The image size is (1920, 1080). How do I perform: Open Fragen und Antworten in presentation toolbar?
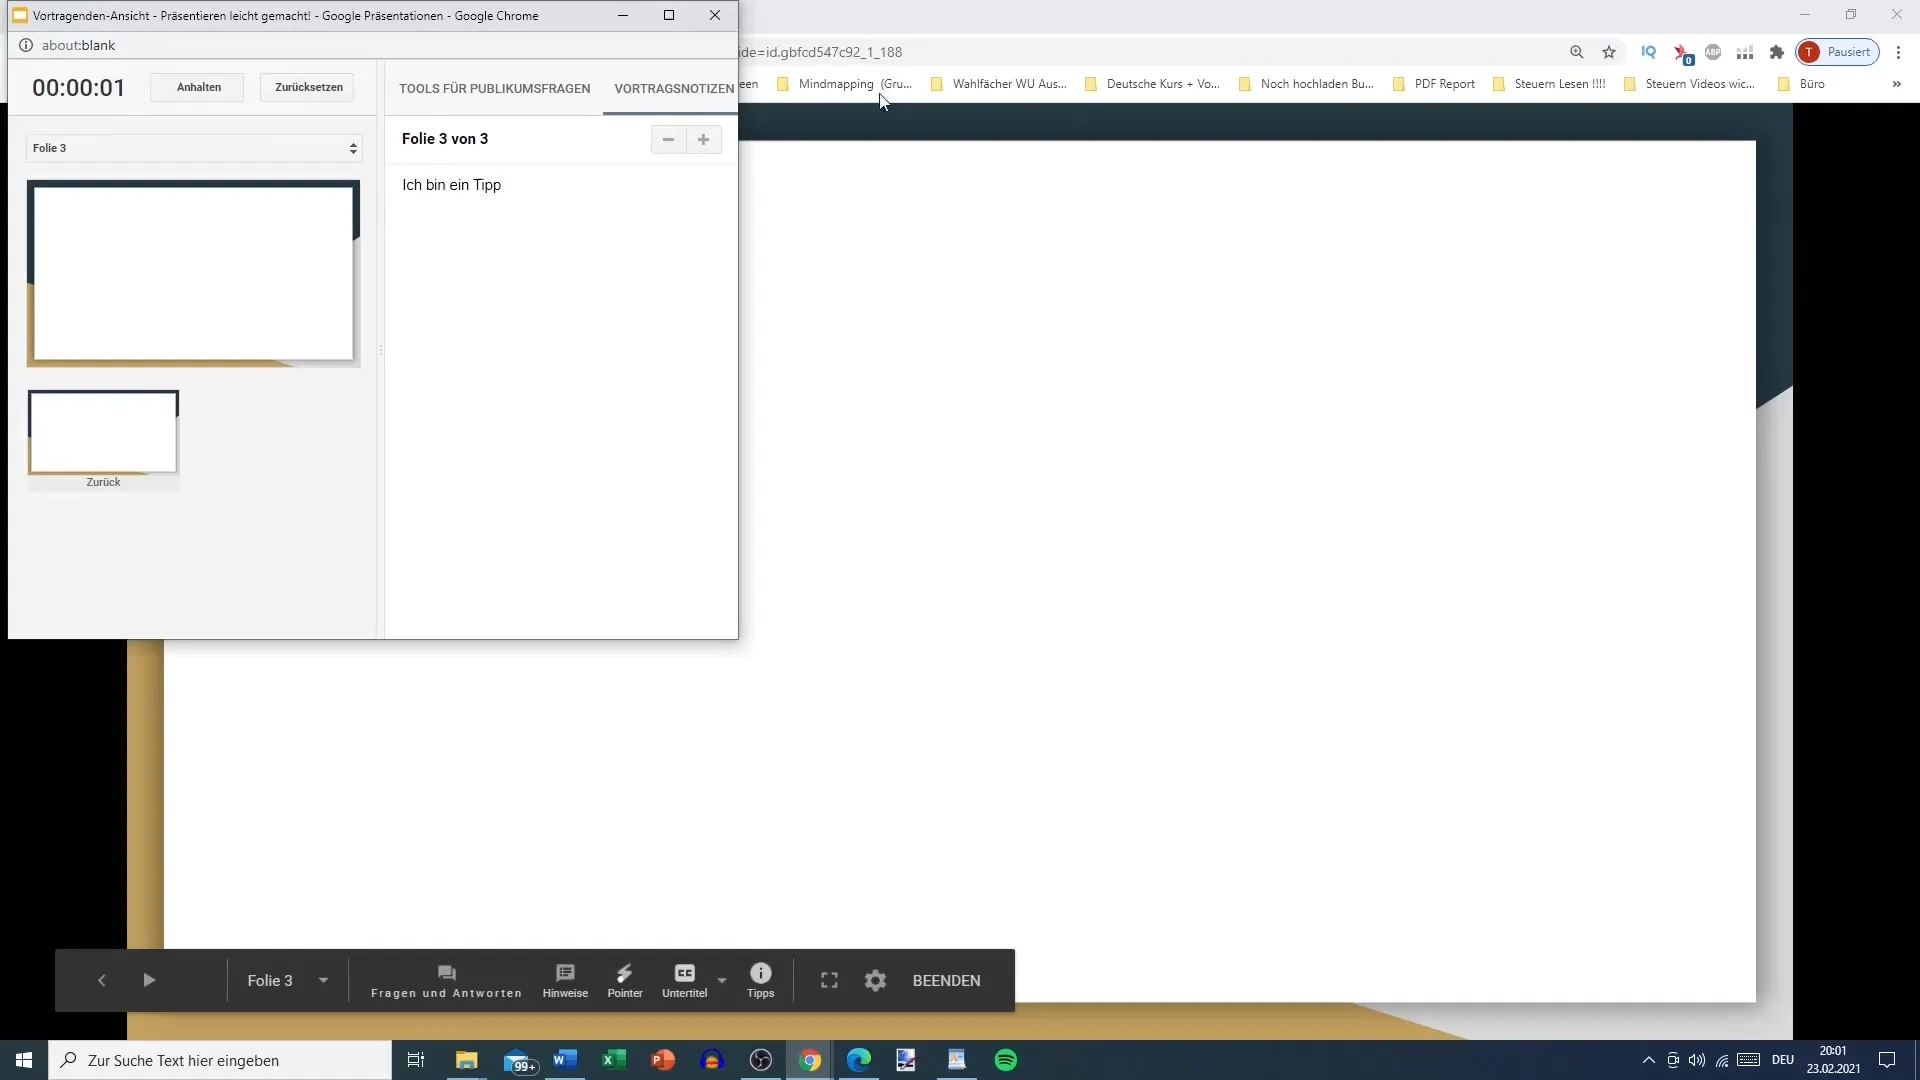[446, 981]
